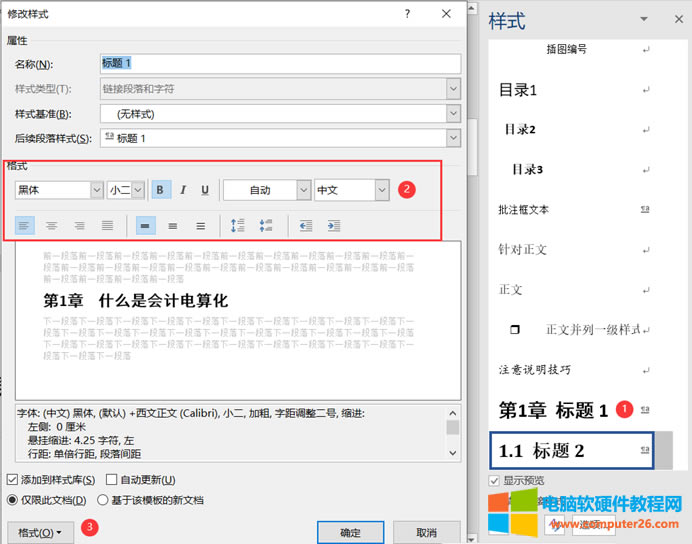Open the 自动 font color dropdown

303,190
